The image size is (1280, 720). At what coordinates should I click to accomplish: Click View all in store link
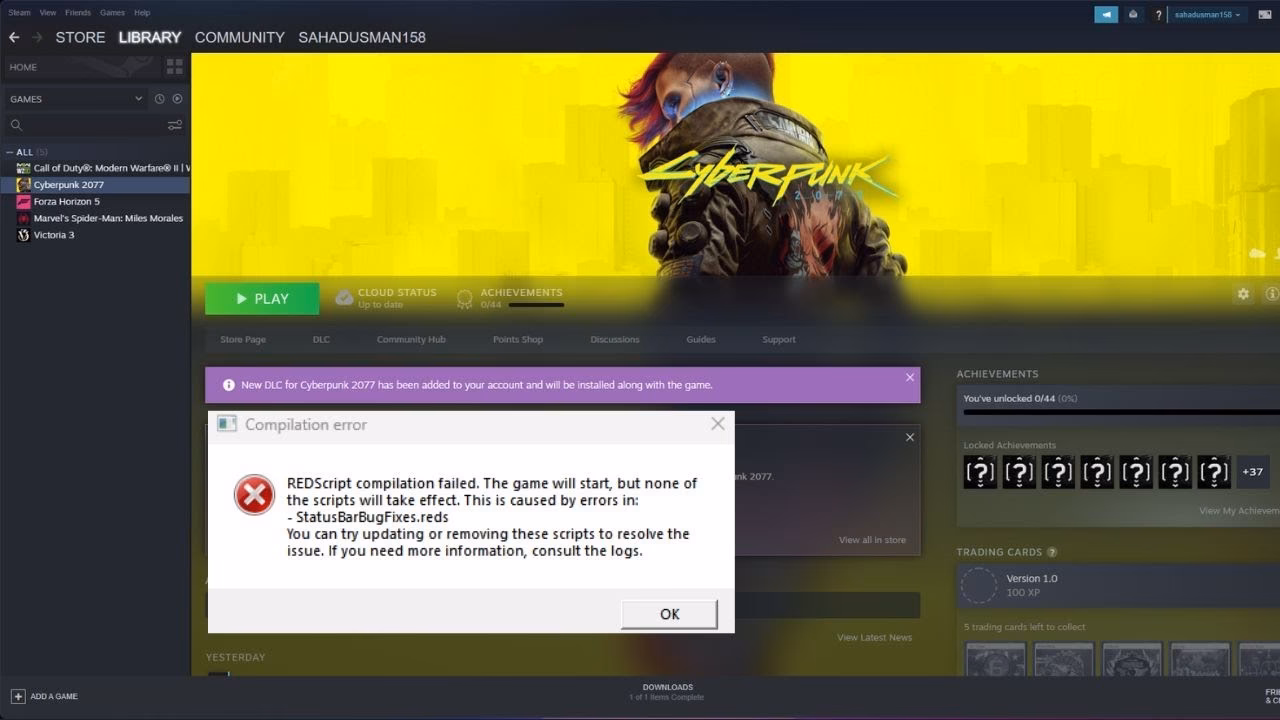[x=872, y=540]
